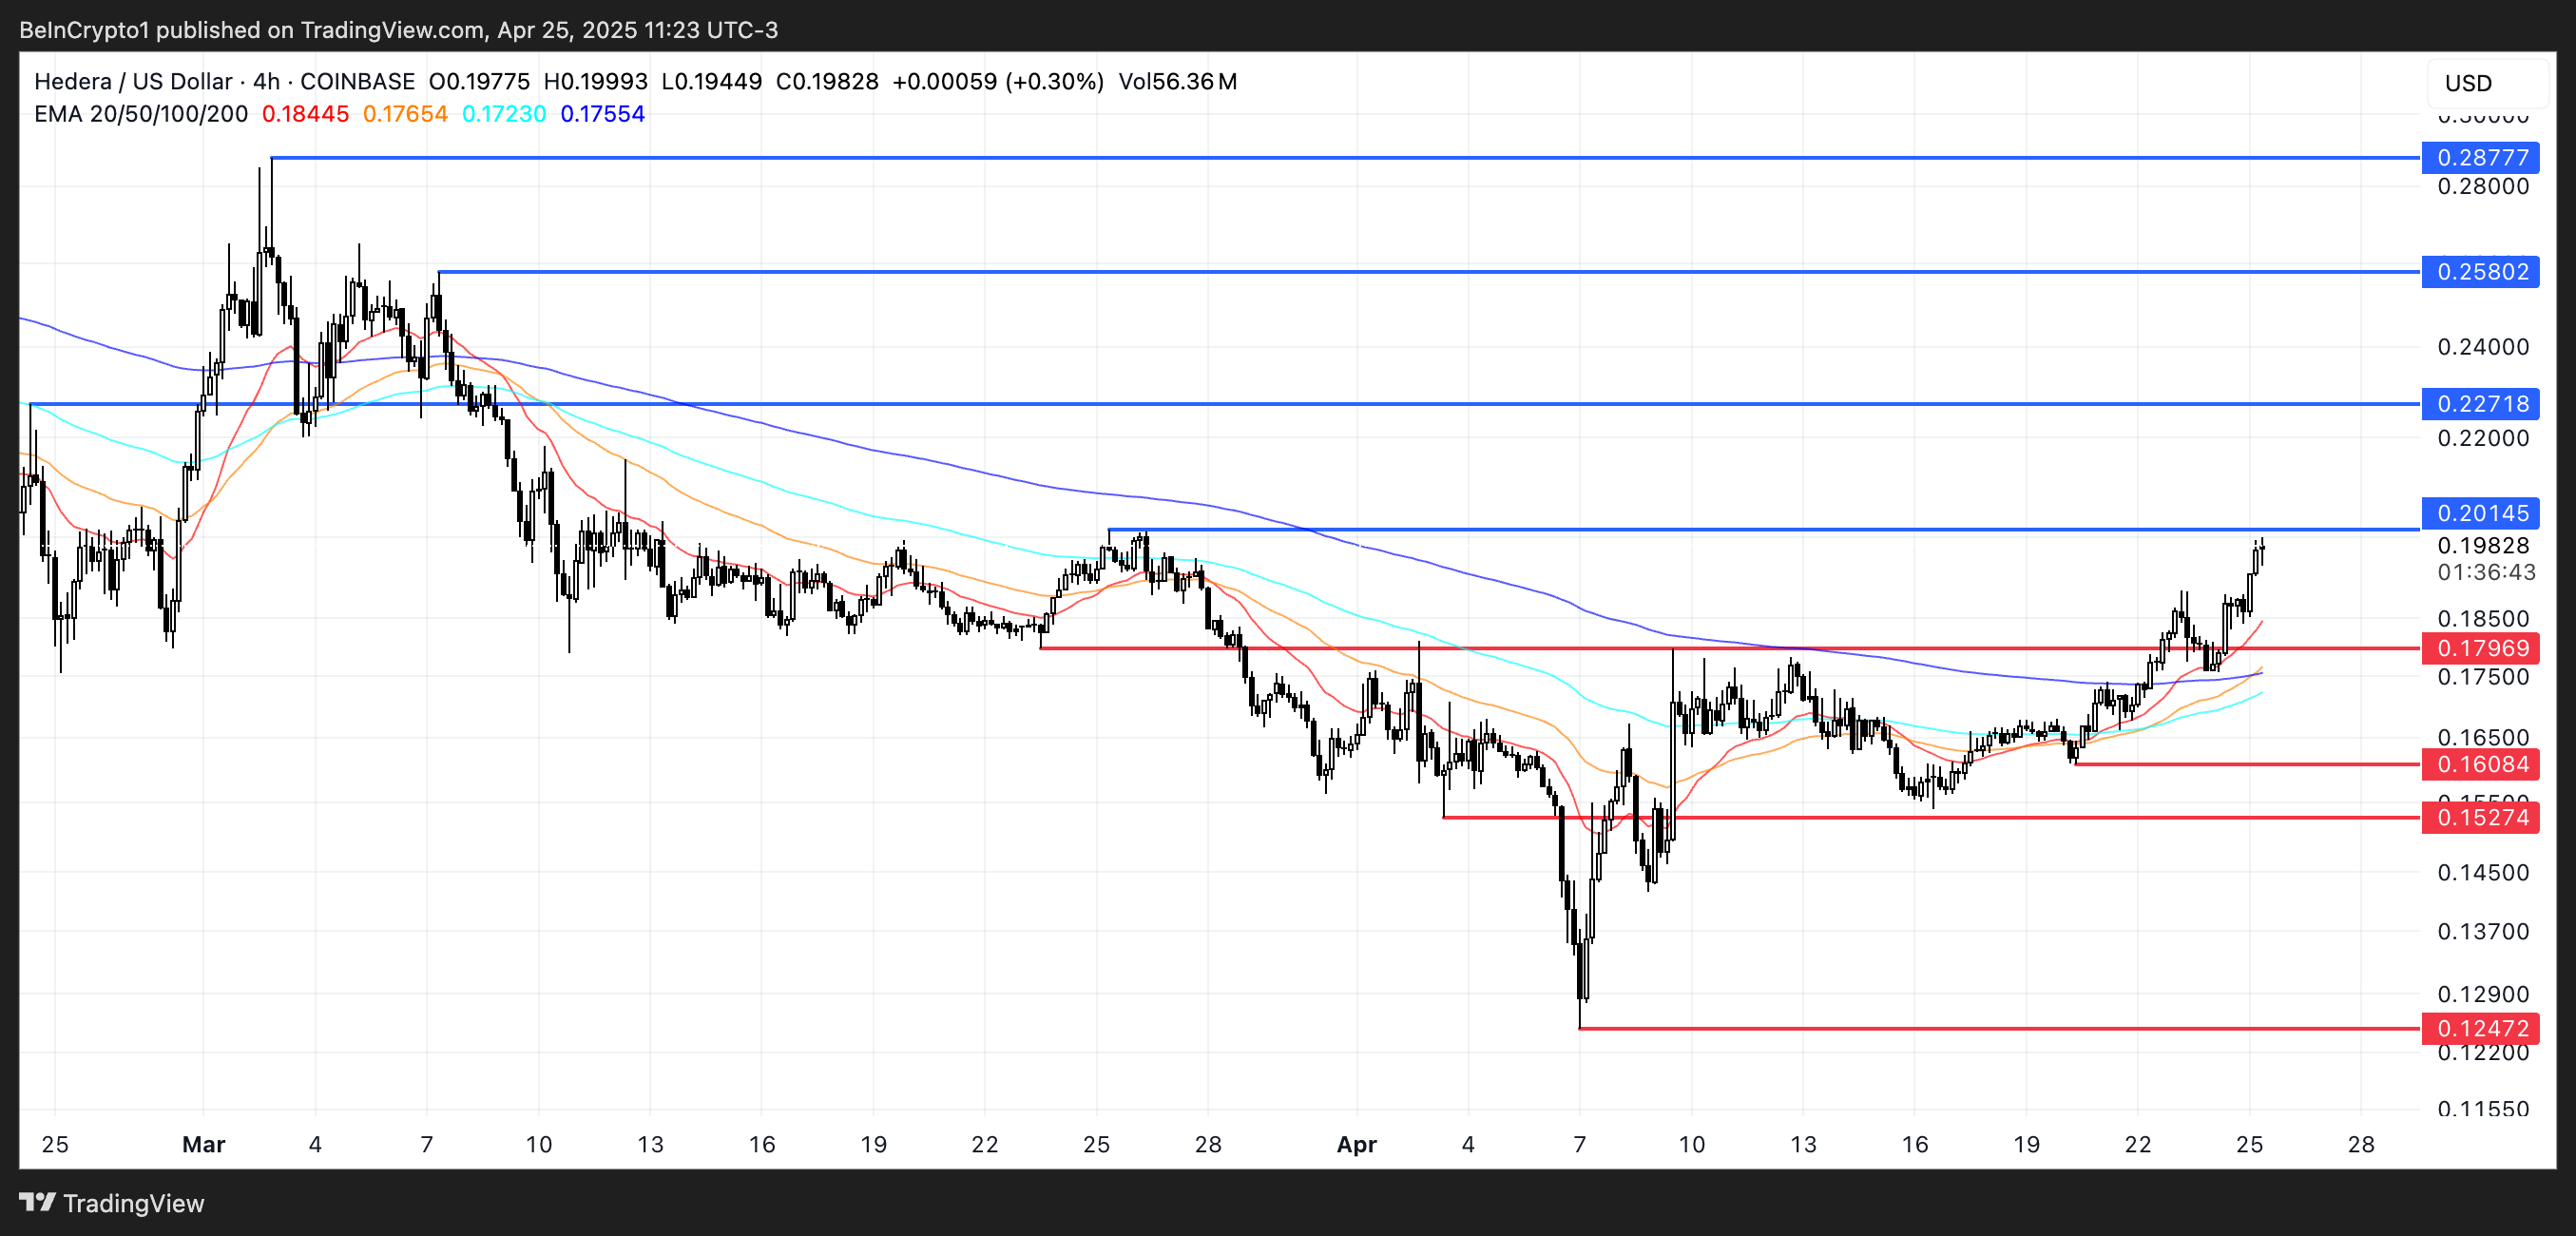Click the 0.25802 blue price label
The image size is (2576, 1236).
tap(2481, 272)
